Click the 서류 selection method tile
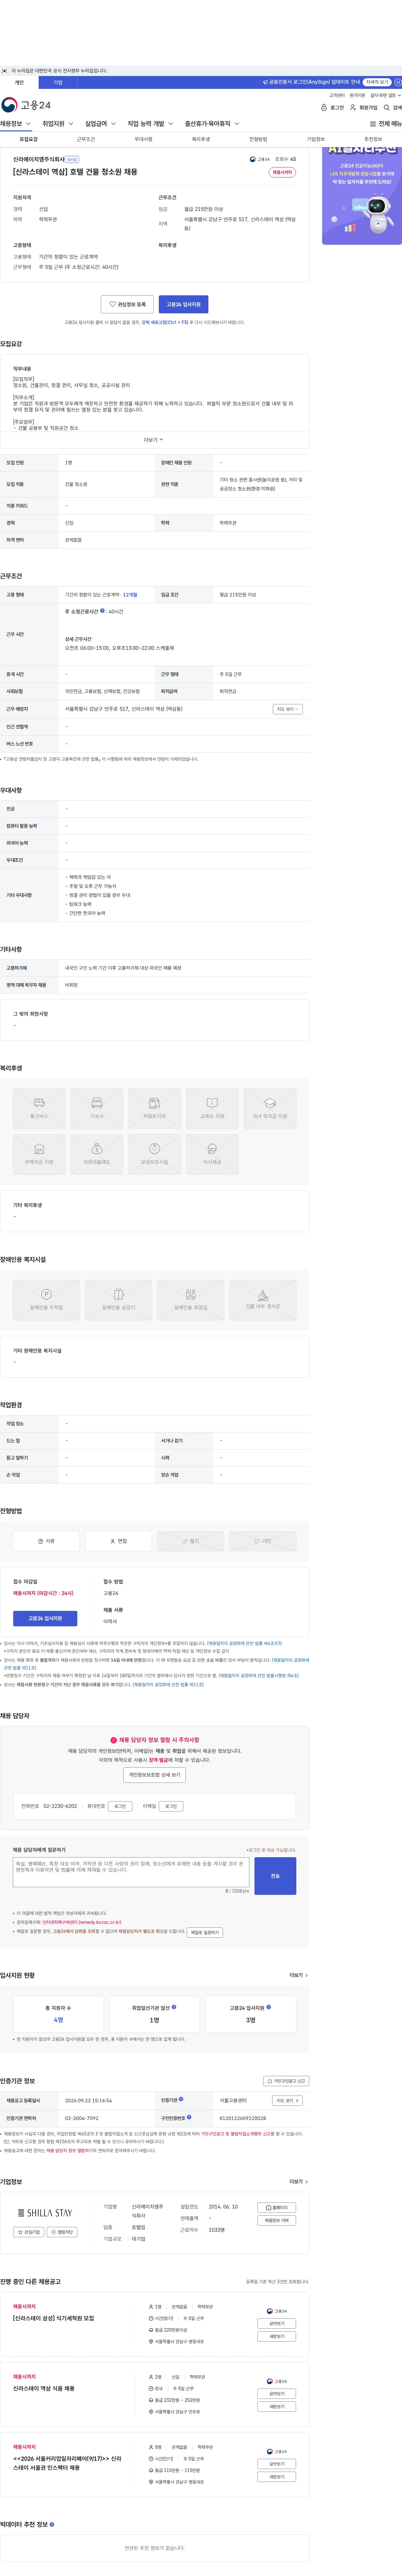The height and width of the screenshot is (2576, 402). tap(46, 1541)
